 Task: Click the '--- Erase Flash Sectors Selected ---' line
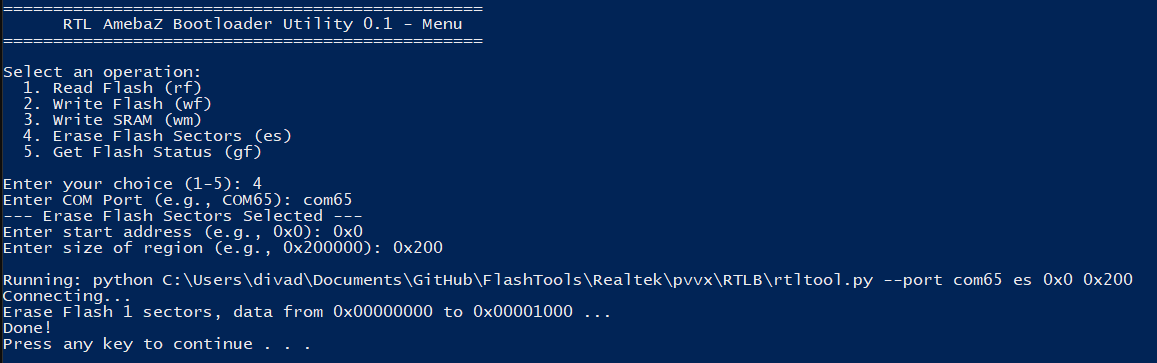pos(182,216)
